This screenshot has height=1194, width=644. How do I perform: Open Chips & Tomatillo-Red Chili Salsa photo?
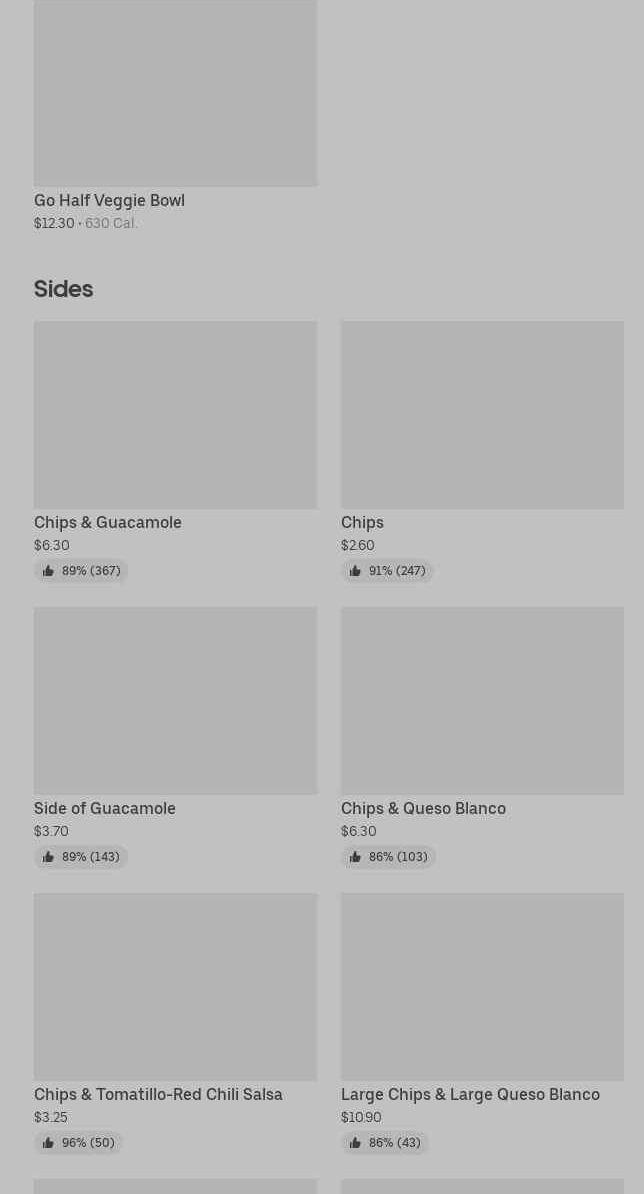[x=175, y=986]
